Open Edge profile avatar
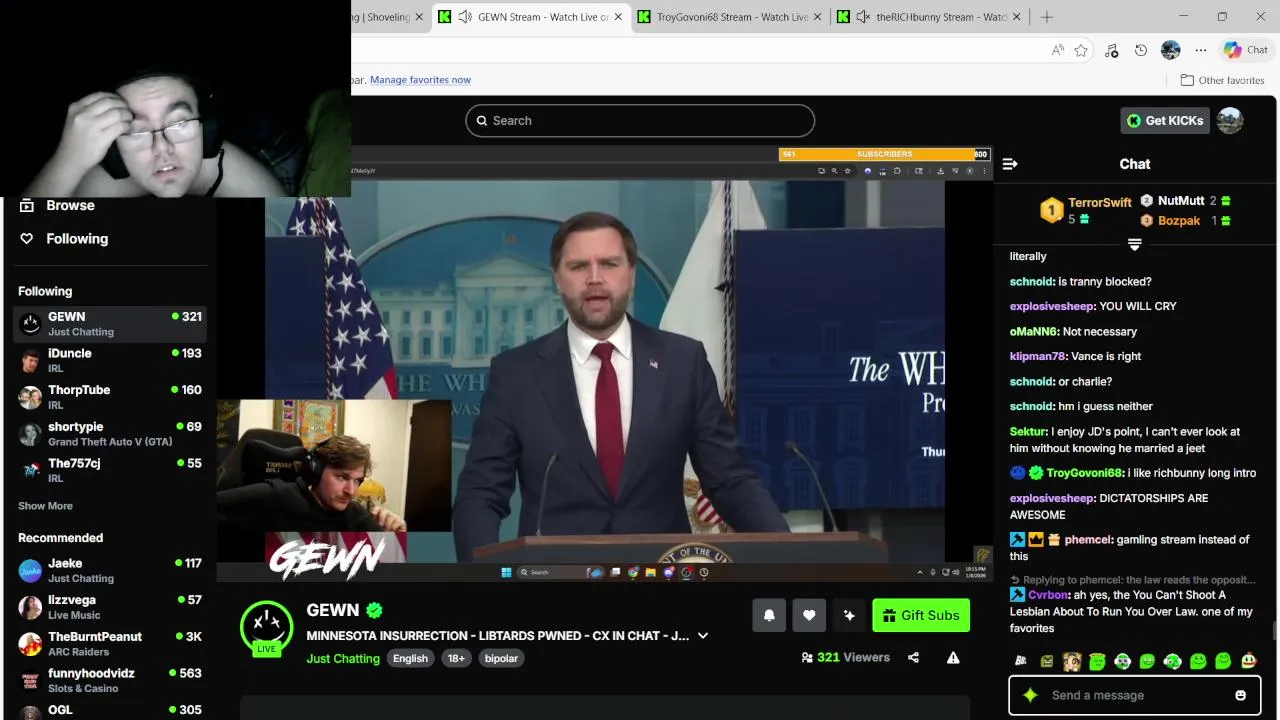Screen dimensions: 1280x720 coord(1170,50)
